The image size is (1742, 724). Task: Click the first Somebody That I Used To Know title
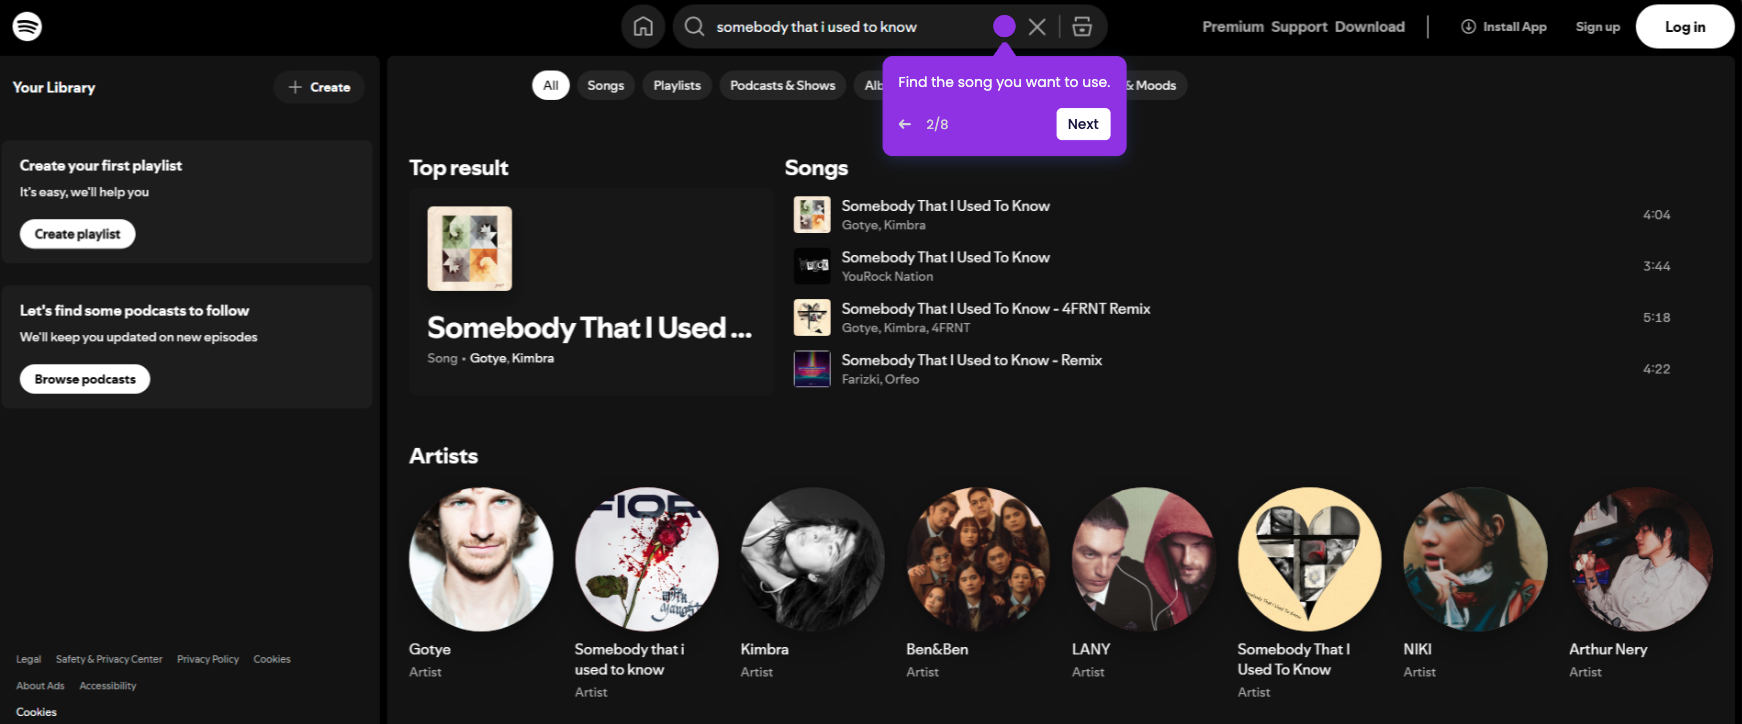coord(946,206)
